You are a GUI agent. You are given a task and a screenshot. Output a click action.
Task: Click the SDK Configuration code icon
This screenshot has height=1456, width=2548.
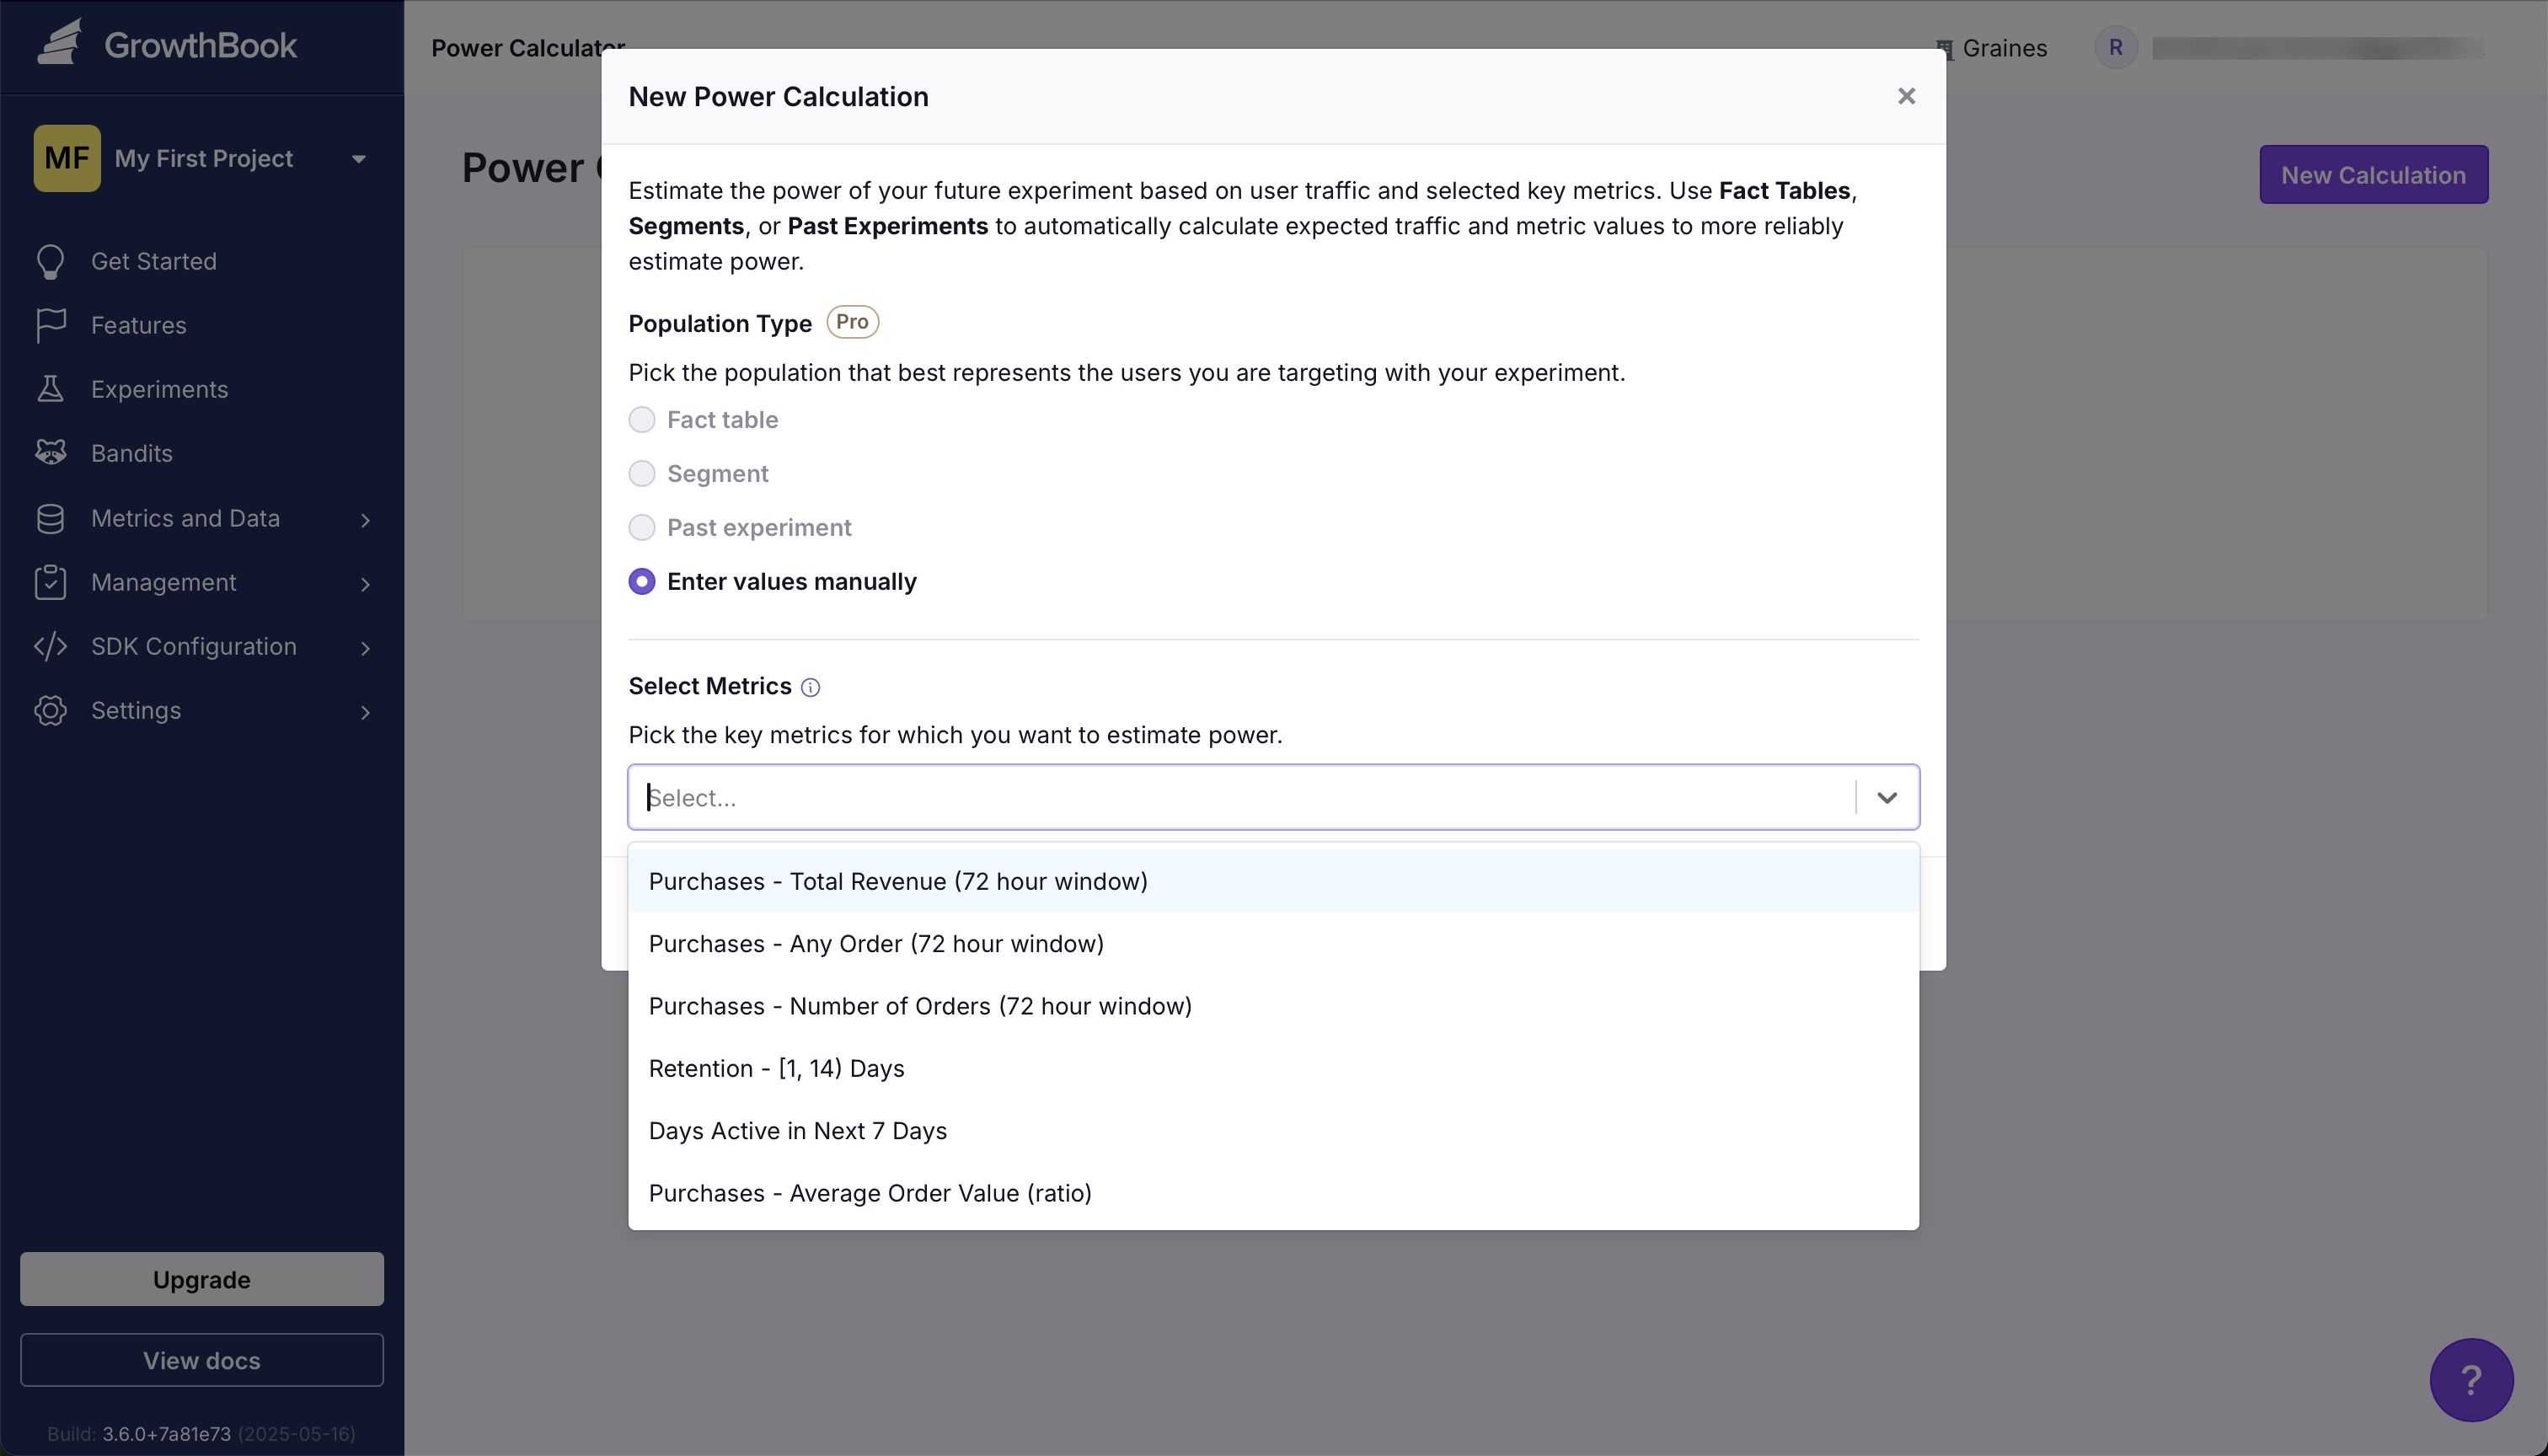coord(50,646)
